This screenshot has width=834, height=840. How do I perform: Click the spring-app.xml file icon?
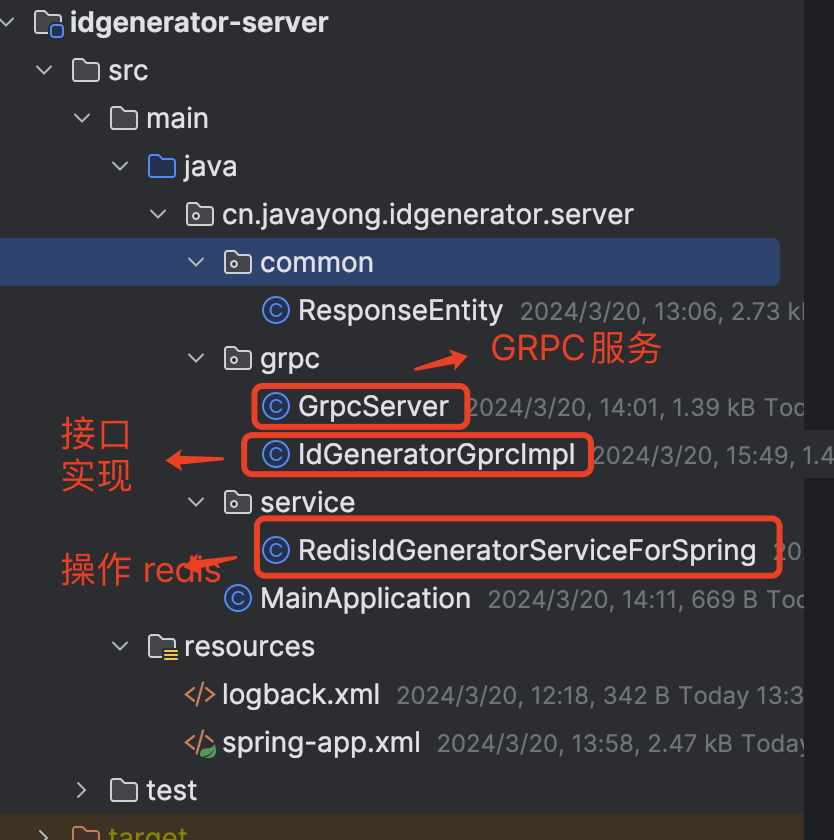200,743
